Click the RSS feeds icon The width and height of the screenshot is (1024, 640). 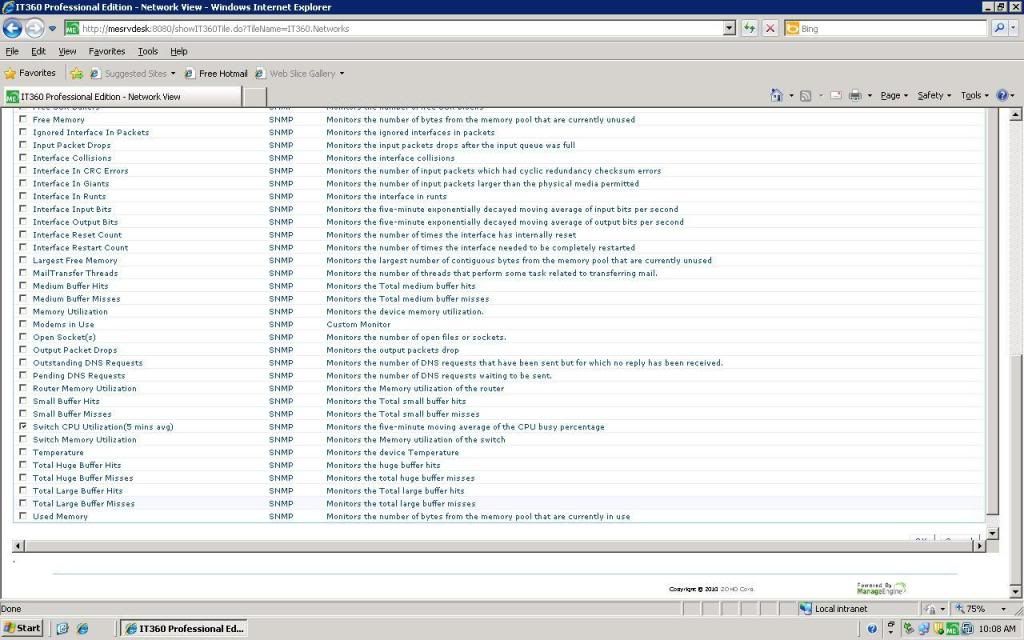click(806, 95)
